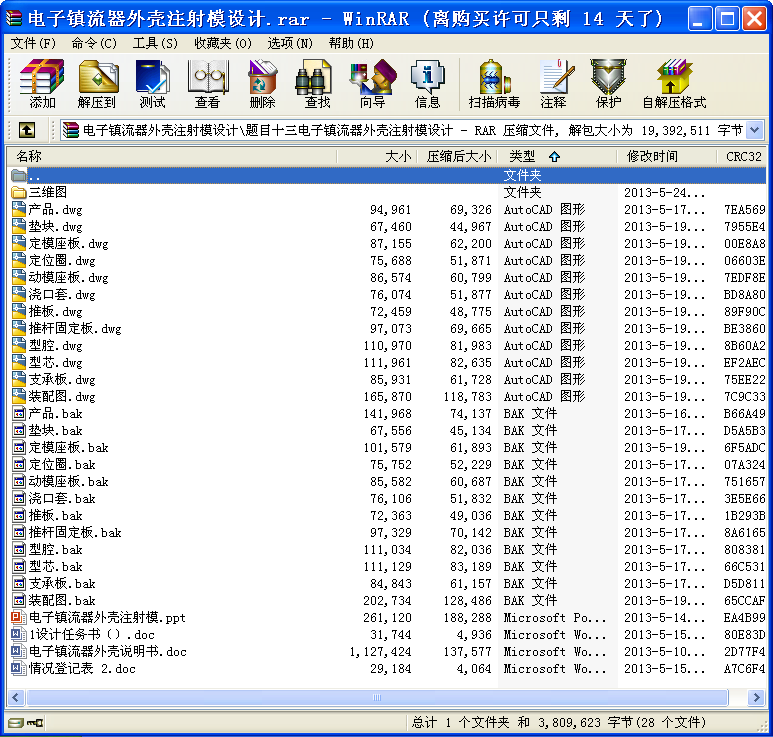Image resolution: width=773 pixels, height=737 pixels.
Task: Run the 测试 (Test) archive tool
Action: 152,84
